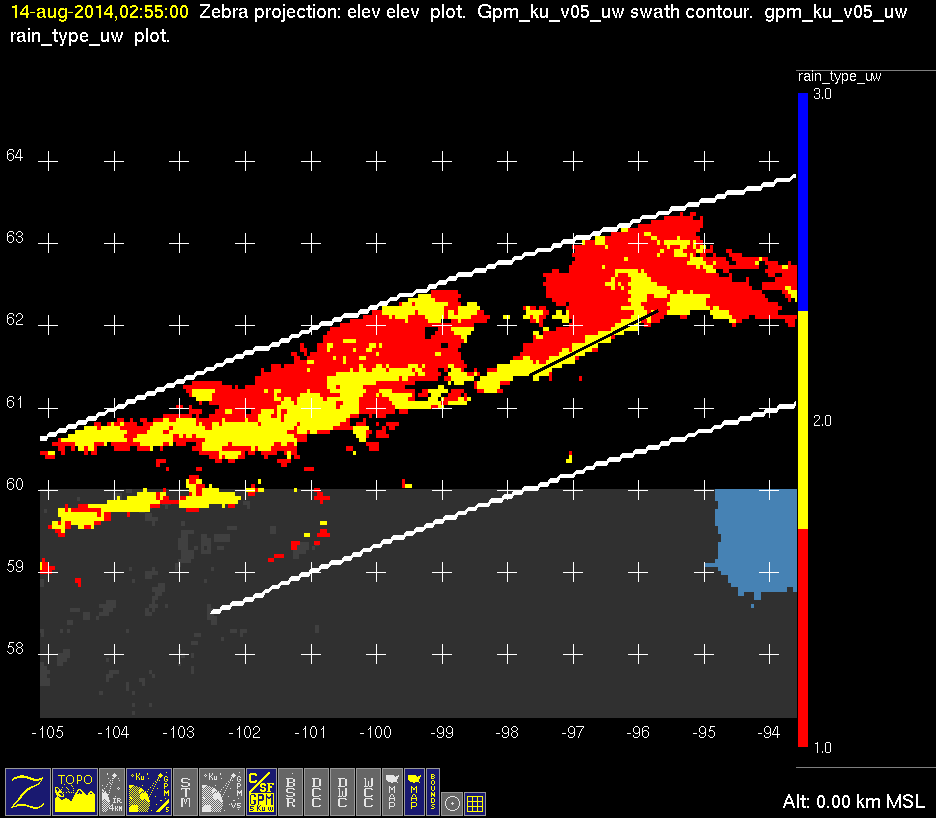The image size is (936, 818).
Task: Open the BOUNDS icon
Action: click(433, 791)
